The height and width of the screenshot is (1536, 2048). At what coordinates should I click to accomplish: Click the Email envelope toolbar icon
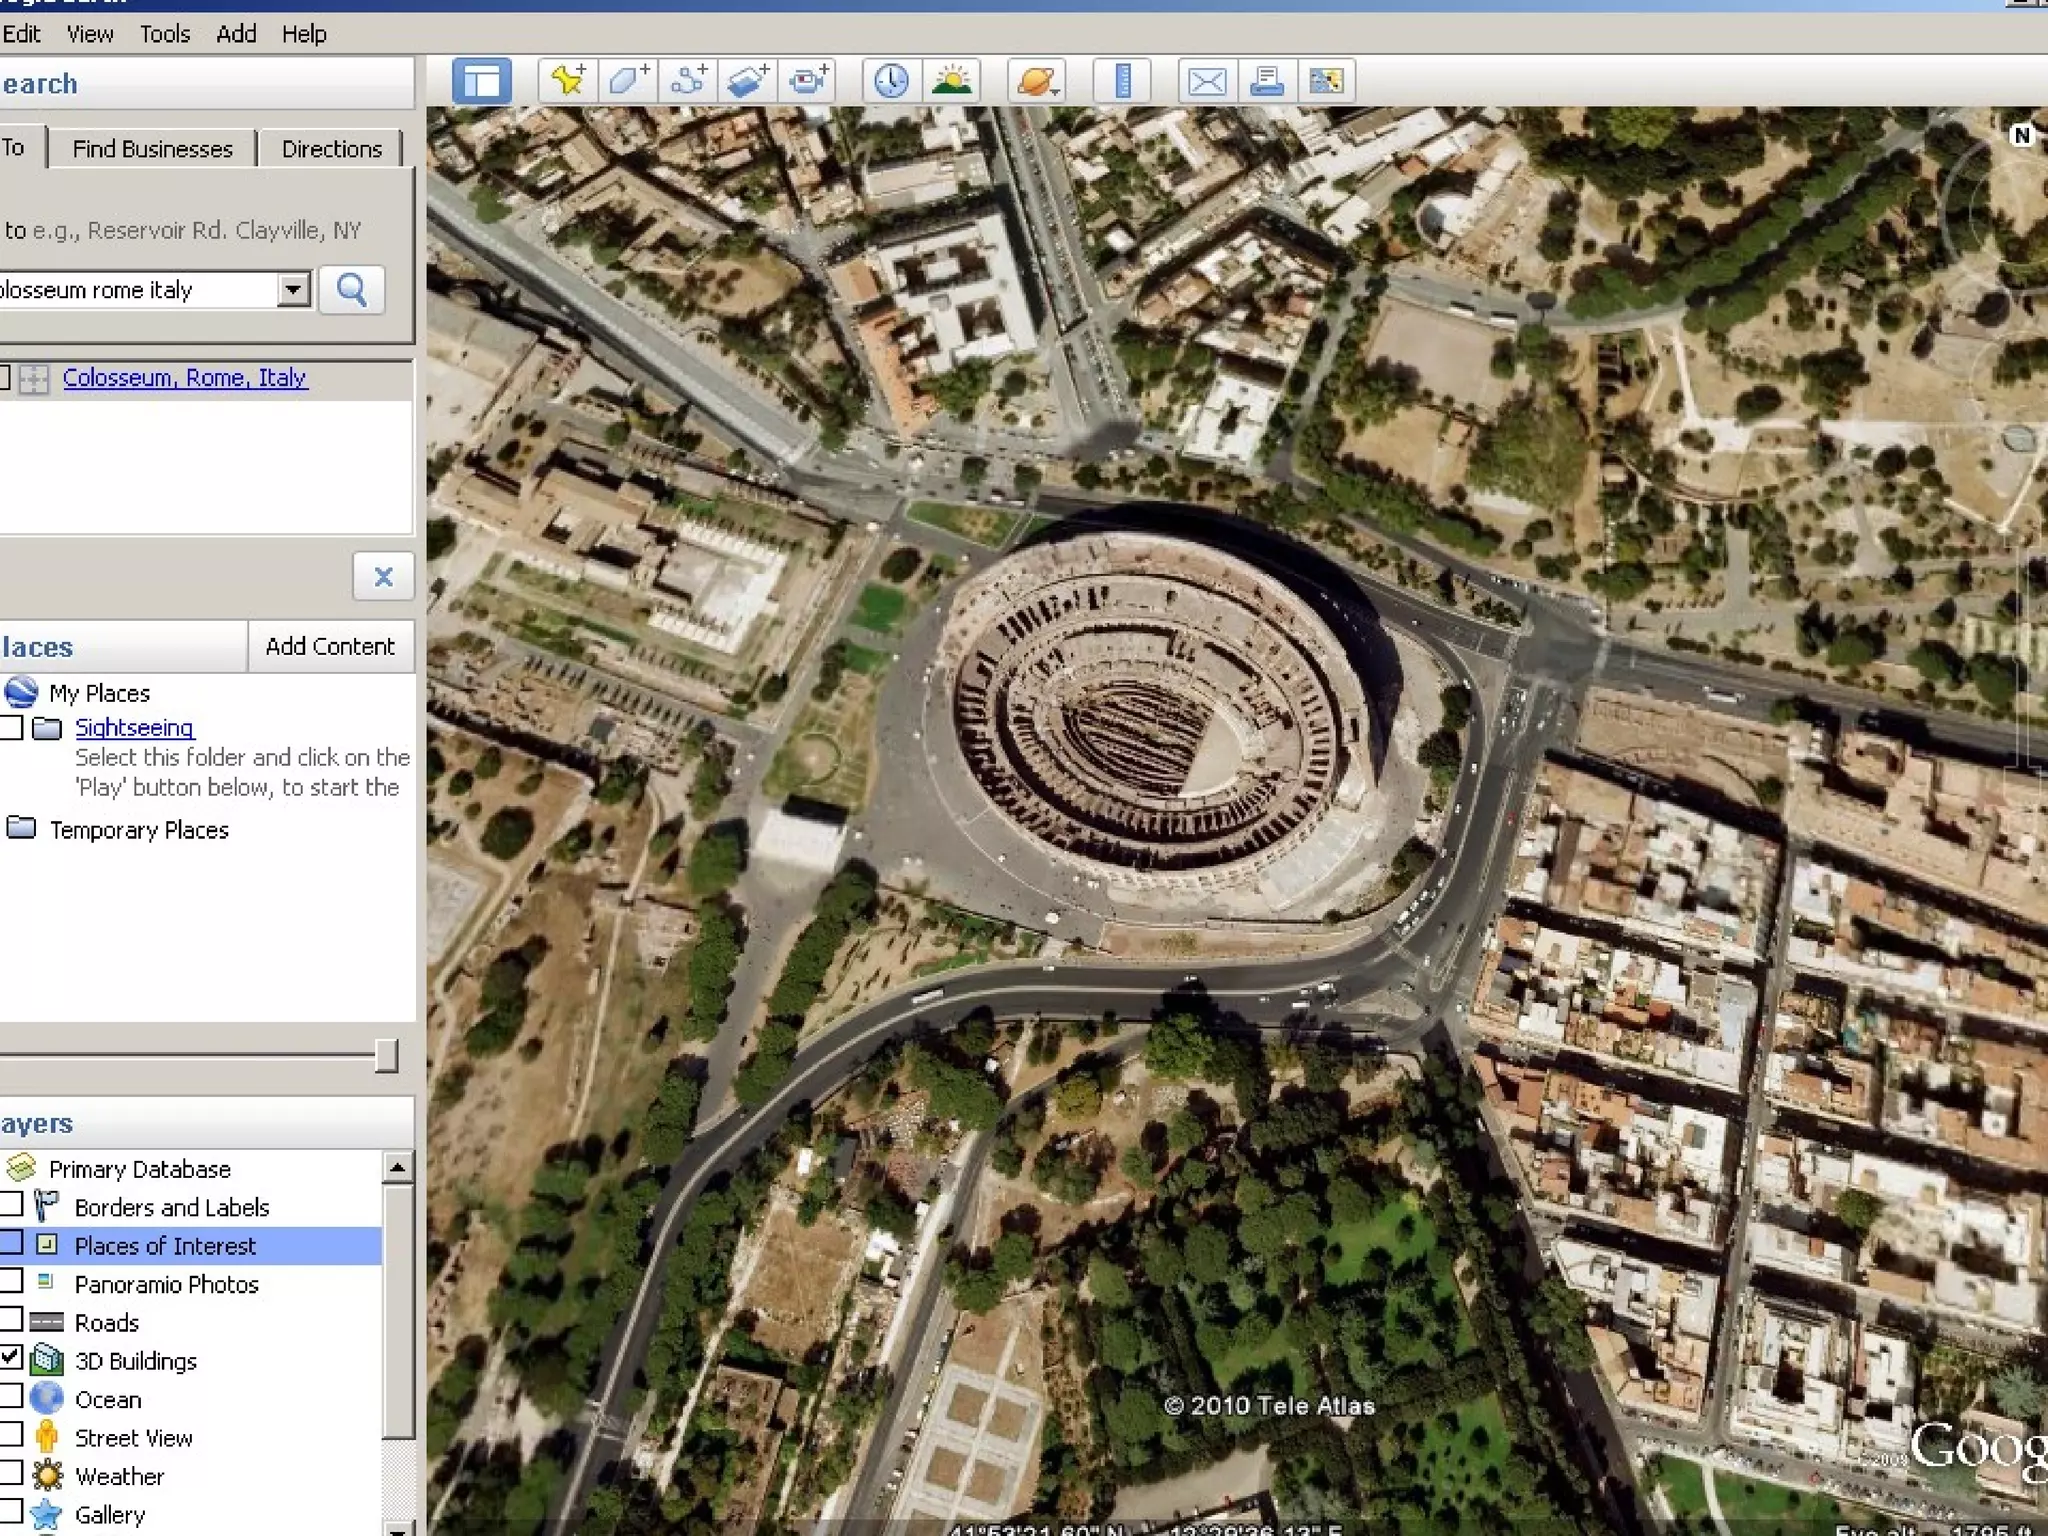(x=1206, y=81)
